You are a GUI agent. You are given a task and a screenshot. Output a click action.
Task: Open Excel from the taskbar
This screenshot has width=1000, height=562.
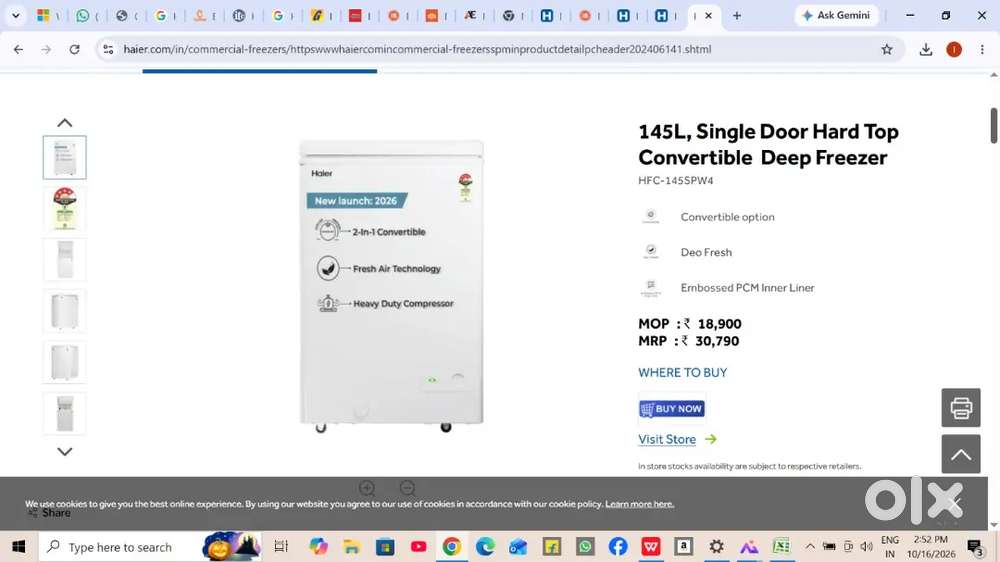[781, 547]
